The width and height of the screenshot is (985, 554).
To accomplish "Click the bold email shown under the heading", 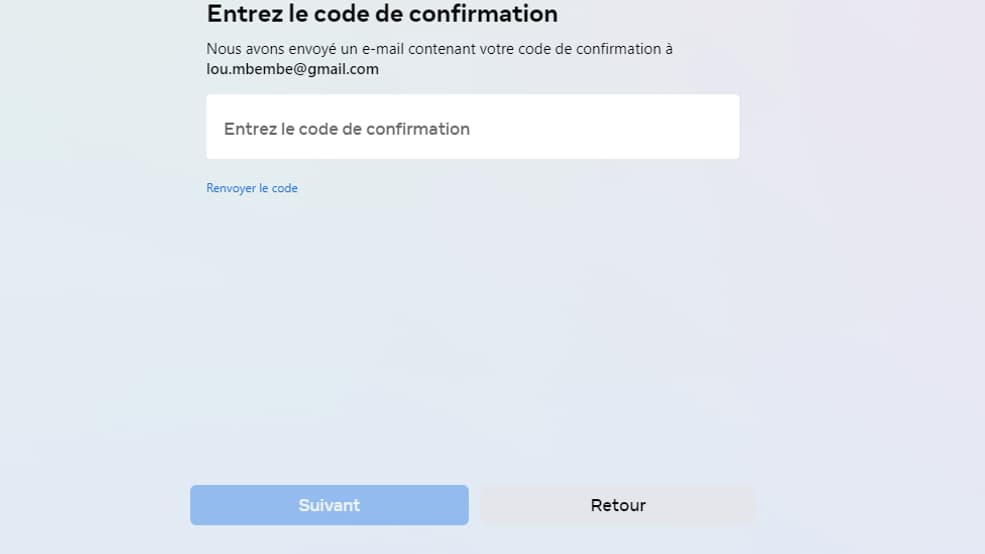I will [292, 69].
